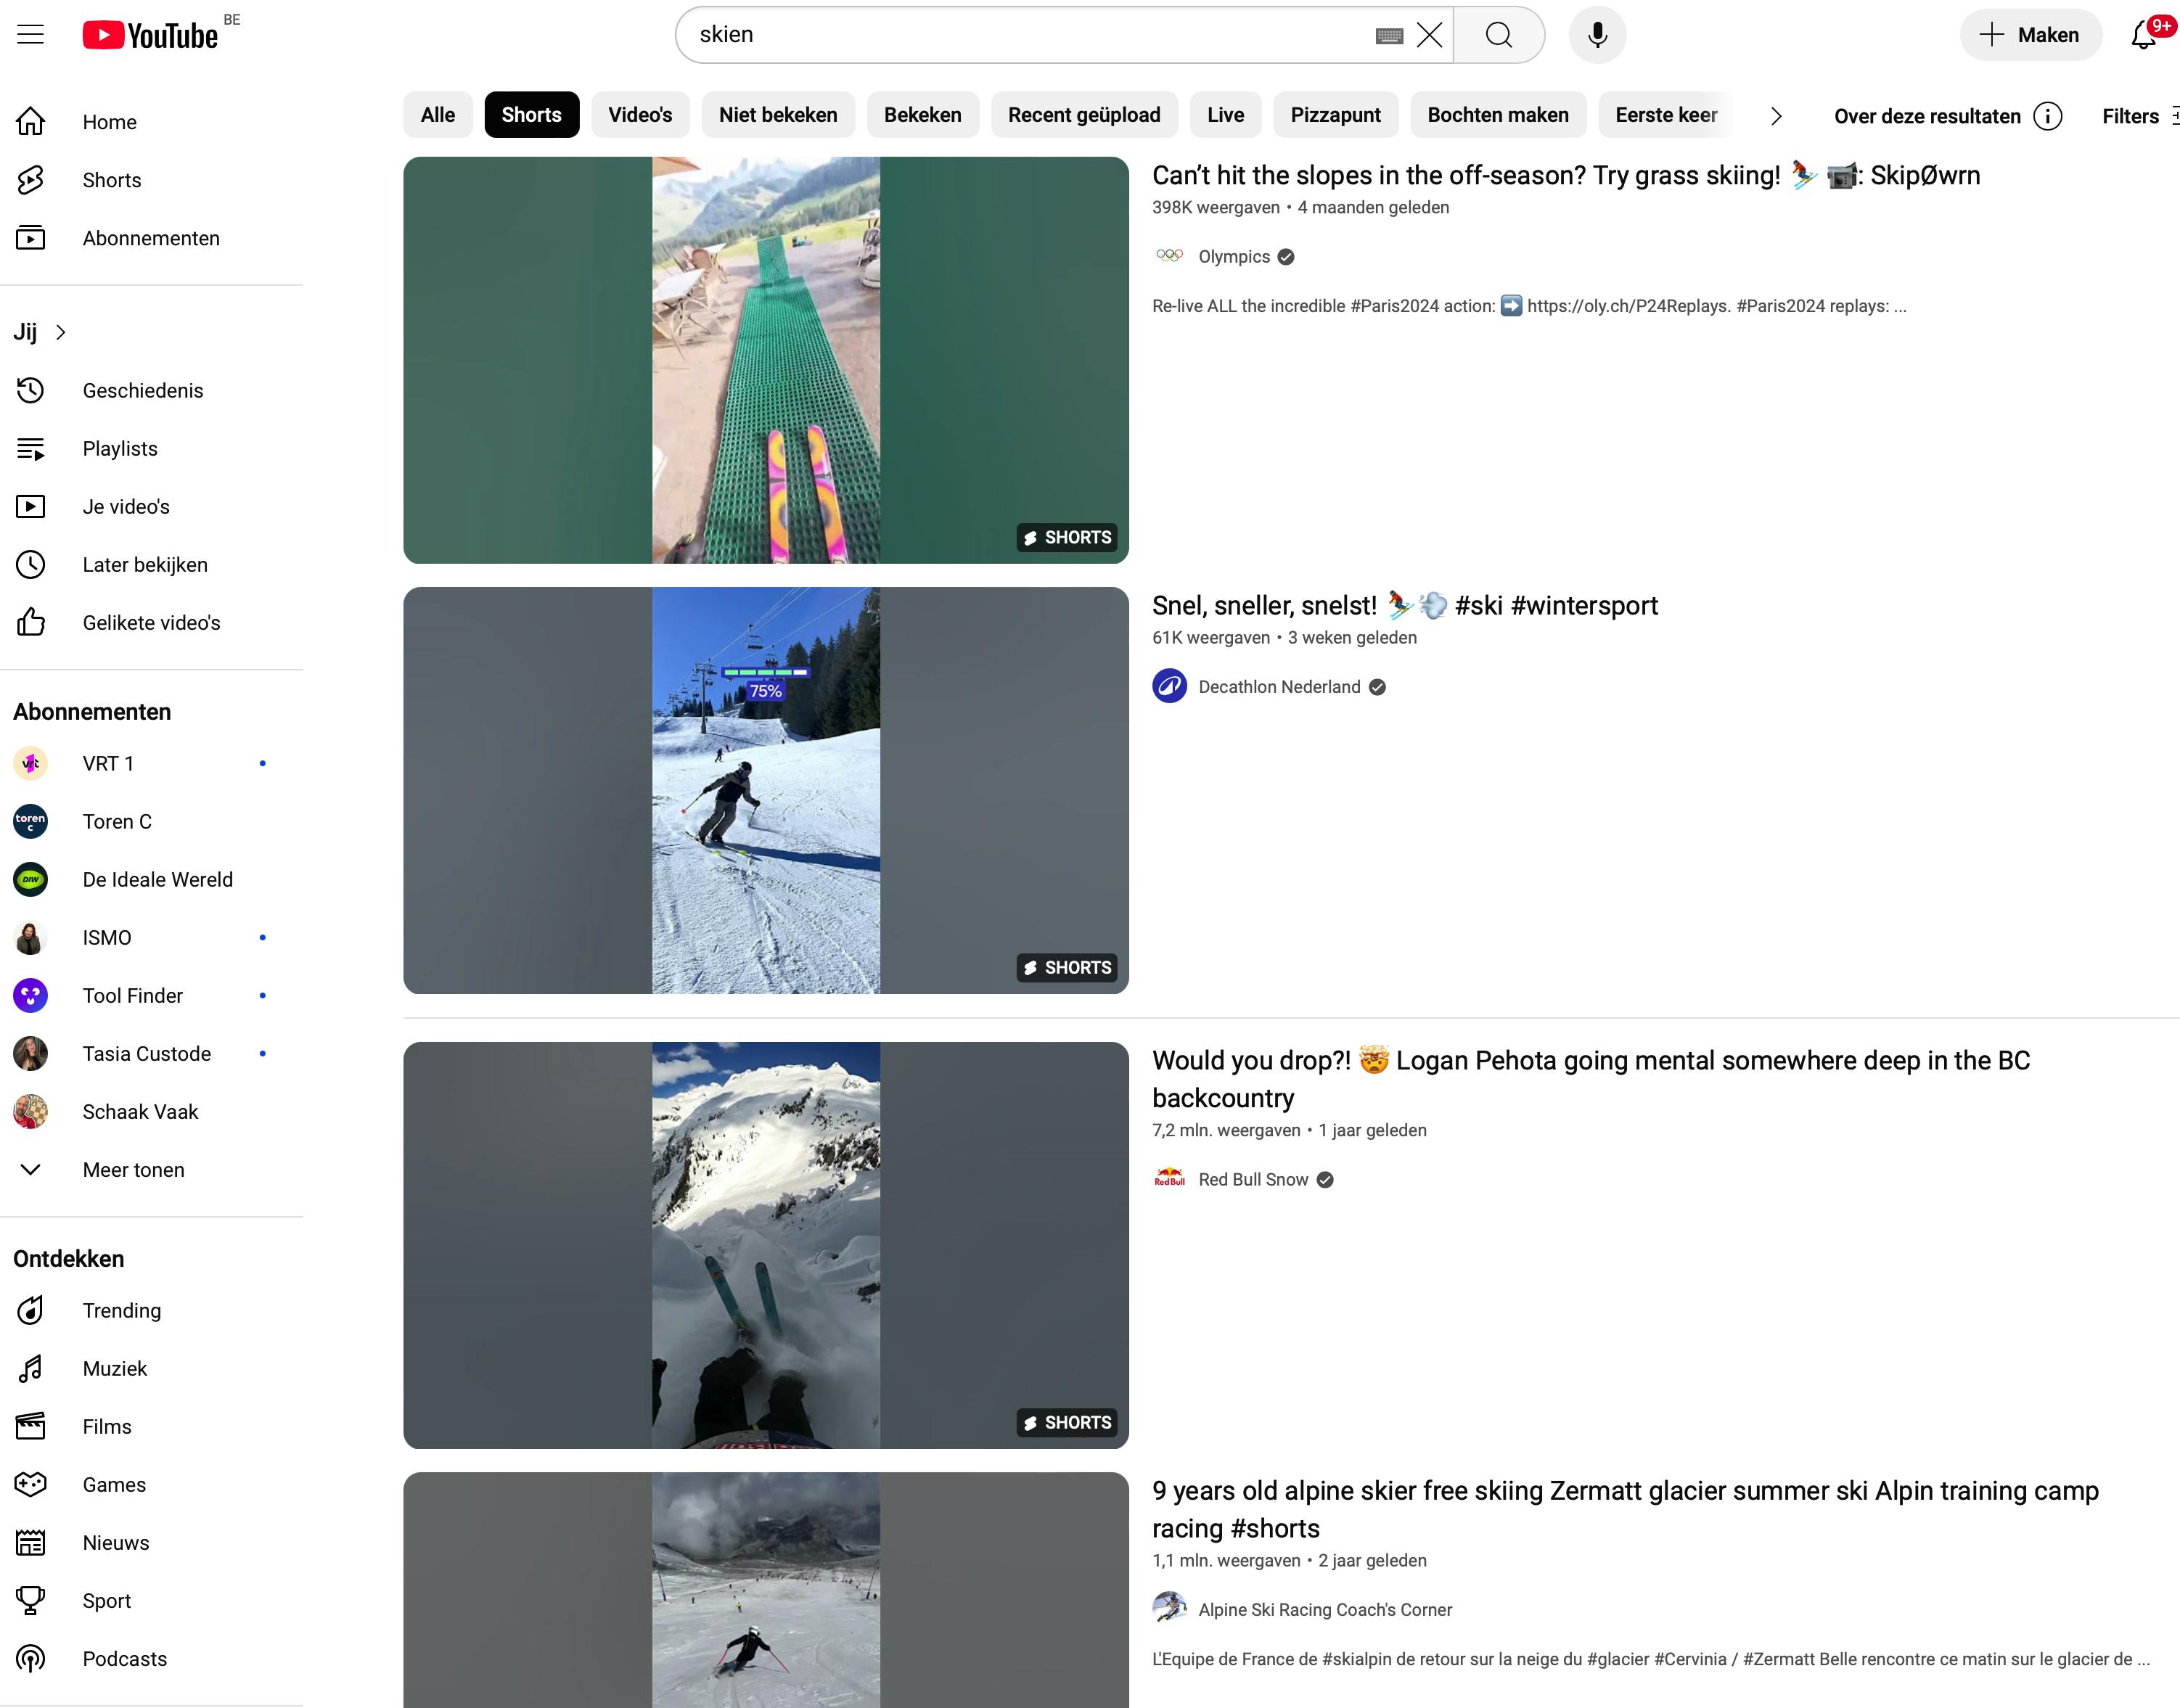Image resolution: width=2180 pixels, height=1708 pixels.
Task: Click the Maken create button
Action: pyautogui.click(x=2030, y=35)
